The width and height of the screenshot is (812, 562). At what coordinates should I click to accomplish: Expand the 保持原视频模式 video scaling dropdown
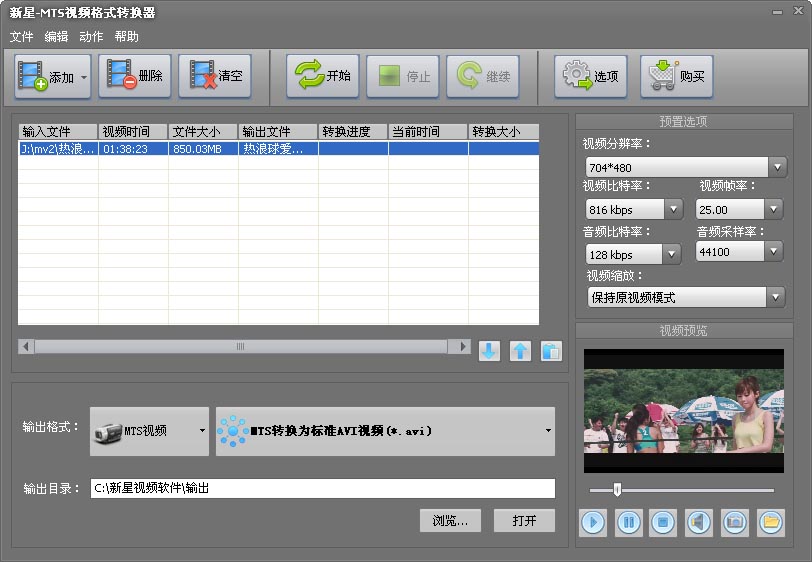pyautogui.click(x=776, y=297)
